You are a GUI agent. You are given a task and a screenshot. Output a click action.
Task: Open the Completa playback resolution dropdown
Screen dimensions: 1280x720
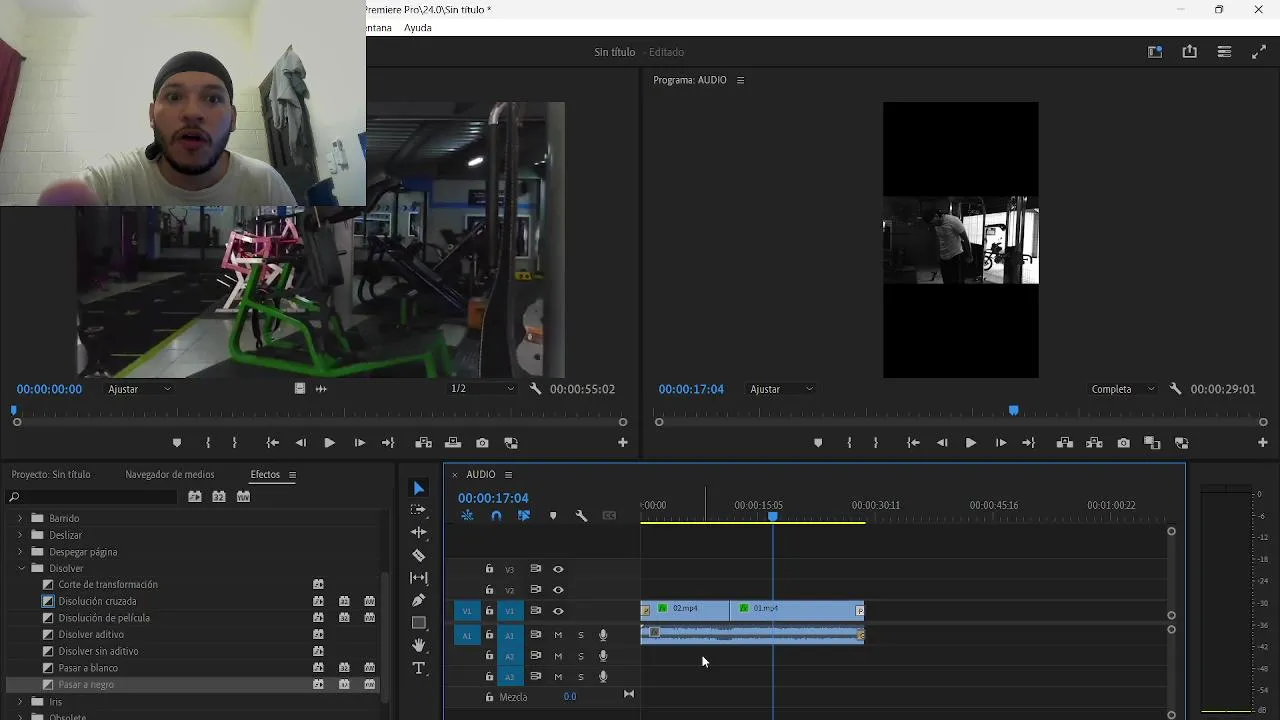click(x=1122, y=389)
